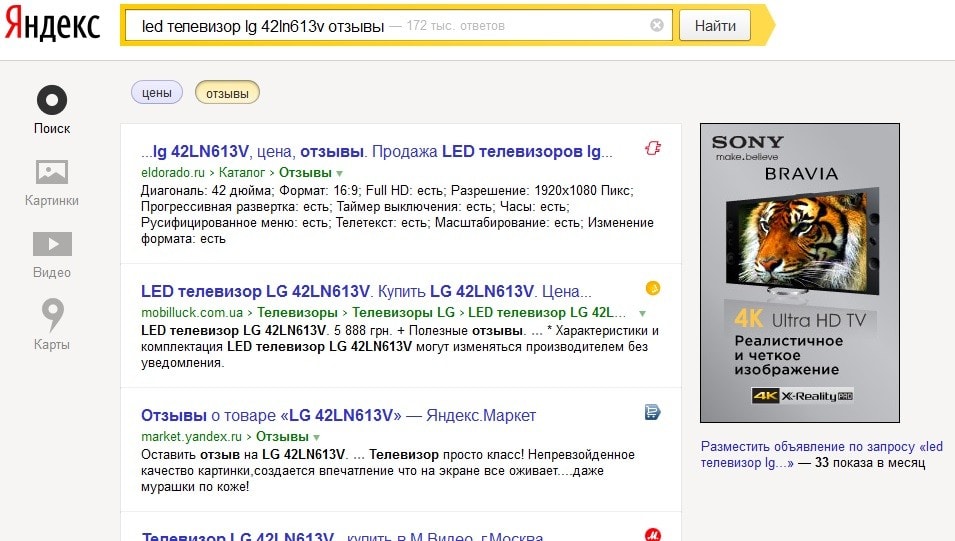Click into the search query input field
955x541 pixels.
point(380,25)
